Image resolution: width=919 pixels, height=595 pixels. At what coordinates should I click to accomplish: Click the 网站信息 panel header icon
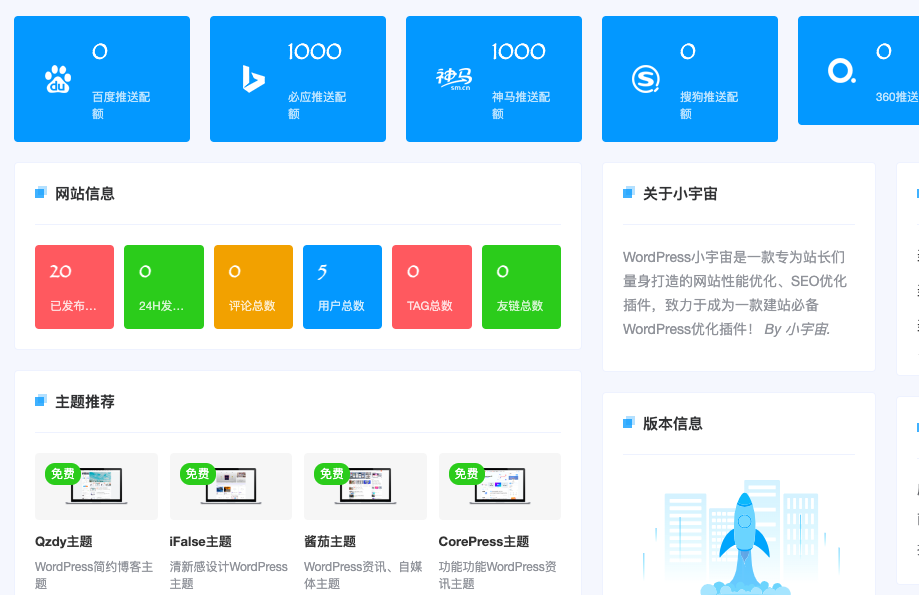40,192
